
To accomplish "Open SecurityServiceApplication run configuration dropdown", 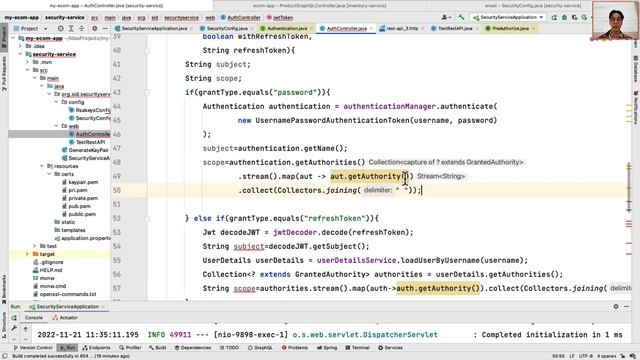I will [508, 18].
